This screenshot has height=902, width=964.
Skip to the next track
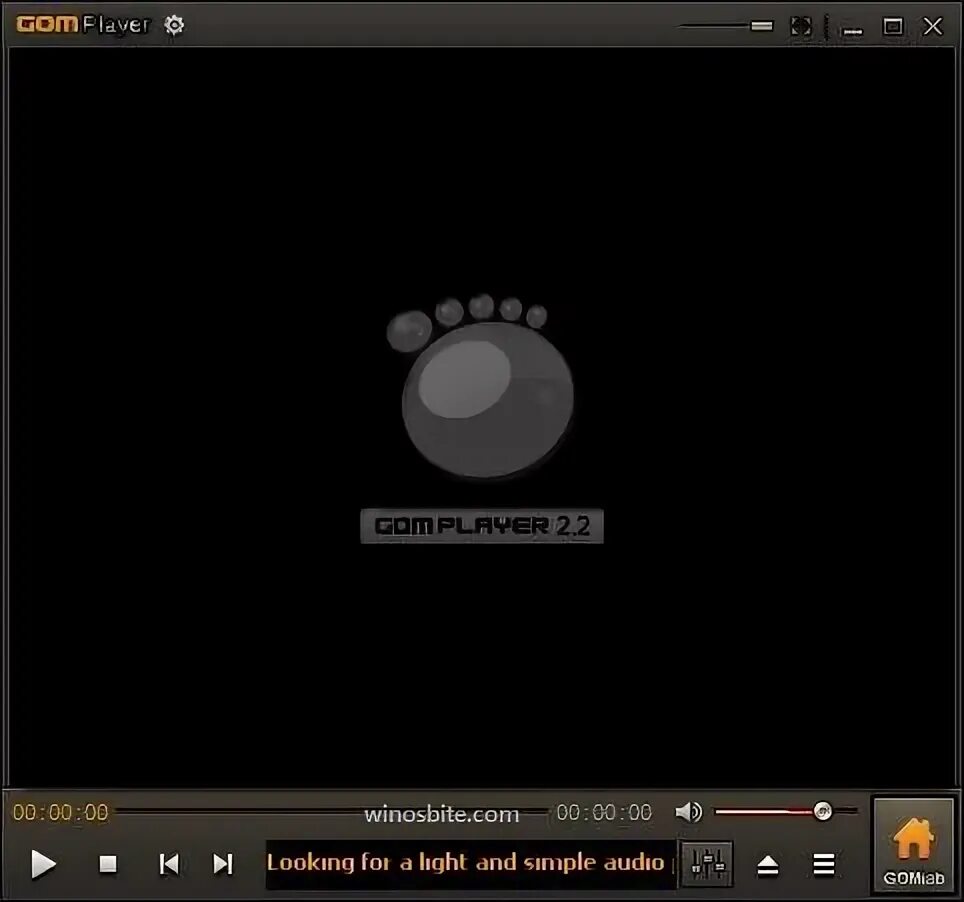223,864
